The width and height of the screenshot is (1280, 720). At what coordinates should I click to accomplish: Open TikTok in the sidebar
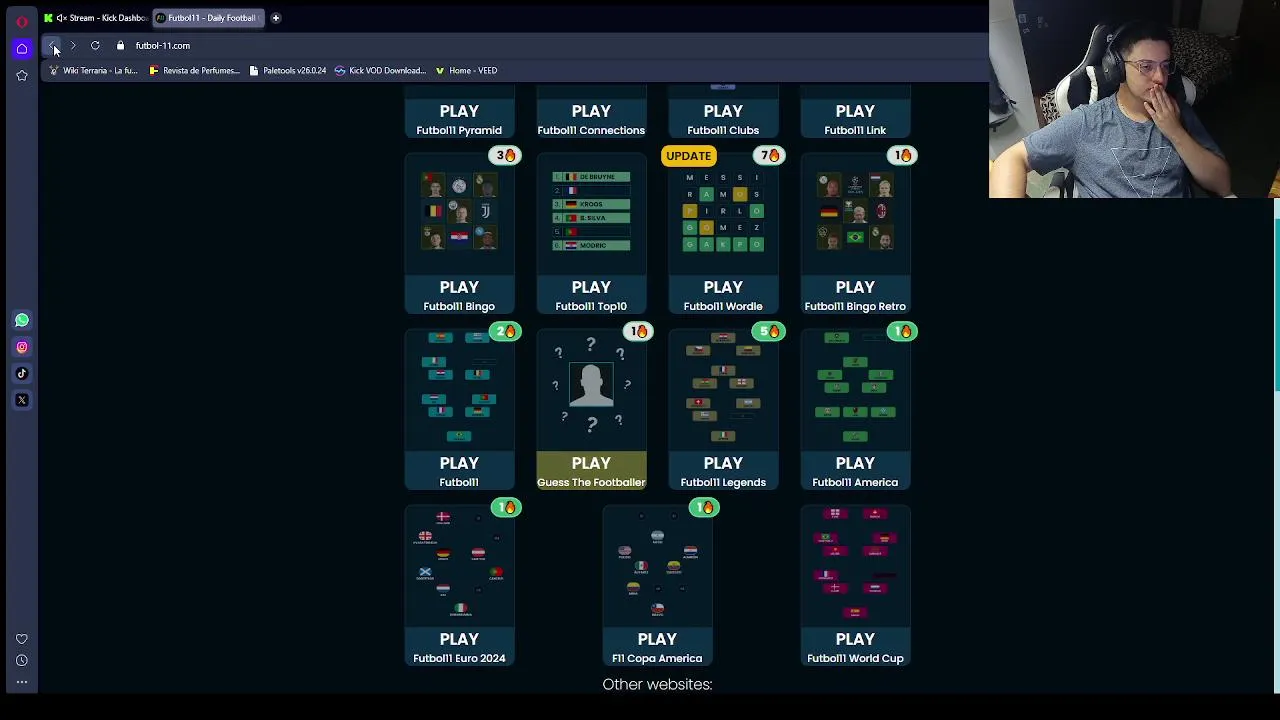22,373
